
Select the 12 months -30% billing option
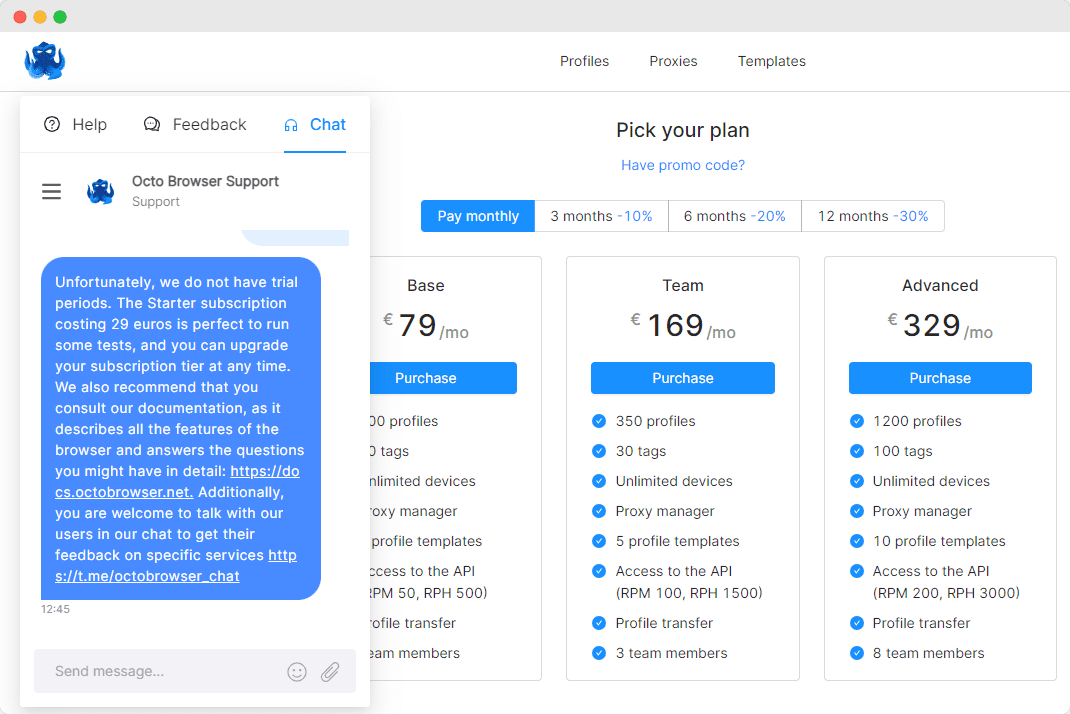point(873,216)
